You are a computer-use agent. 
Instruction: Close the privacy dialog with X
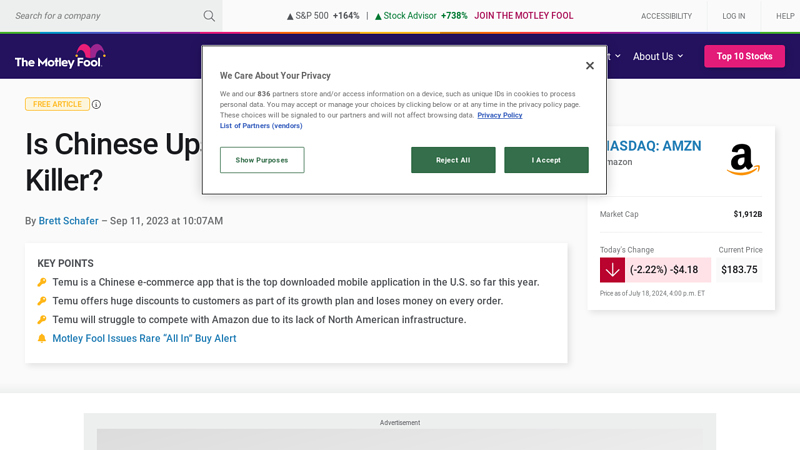590,66
